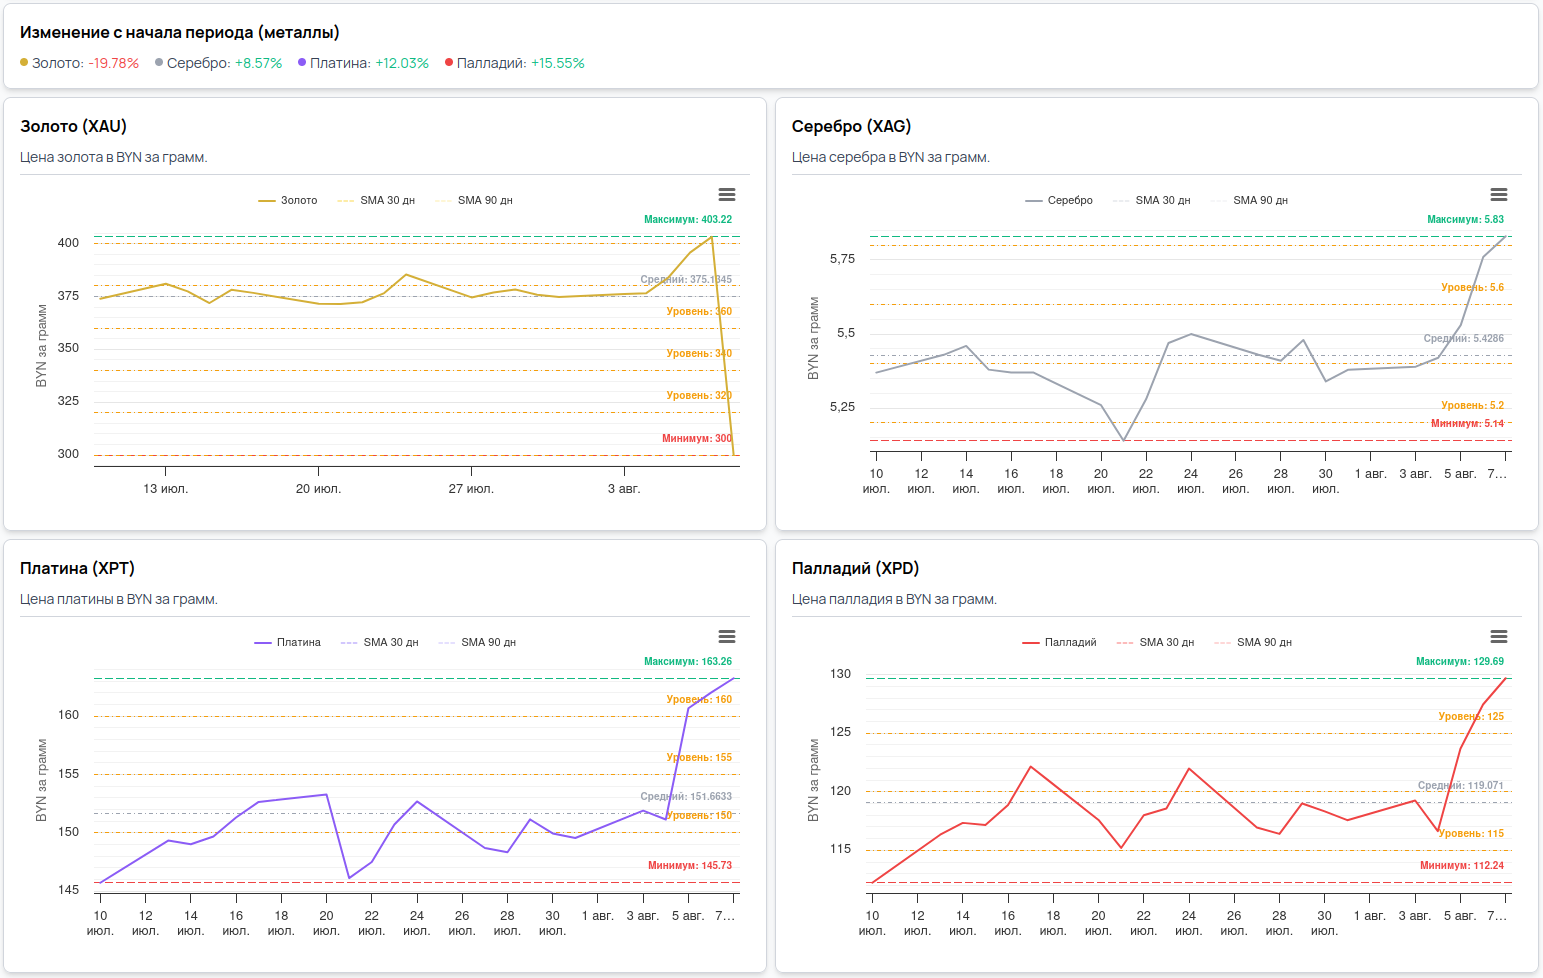Click the "Максимум: 129.69" label on the palladium chart

tap(1460, 661)
